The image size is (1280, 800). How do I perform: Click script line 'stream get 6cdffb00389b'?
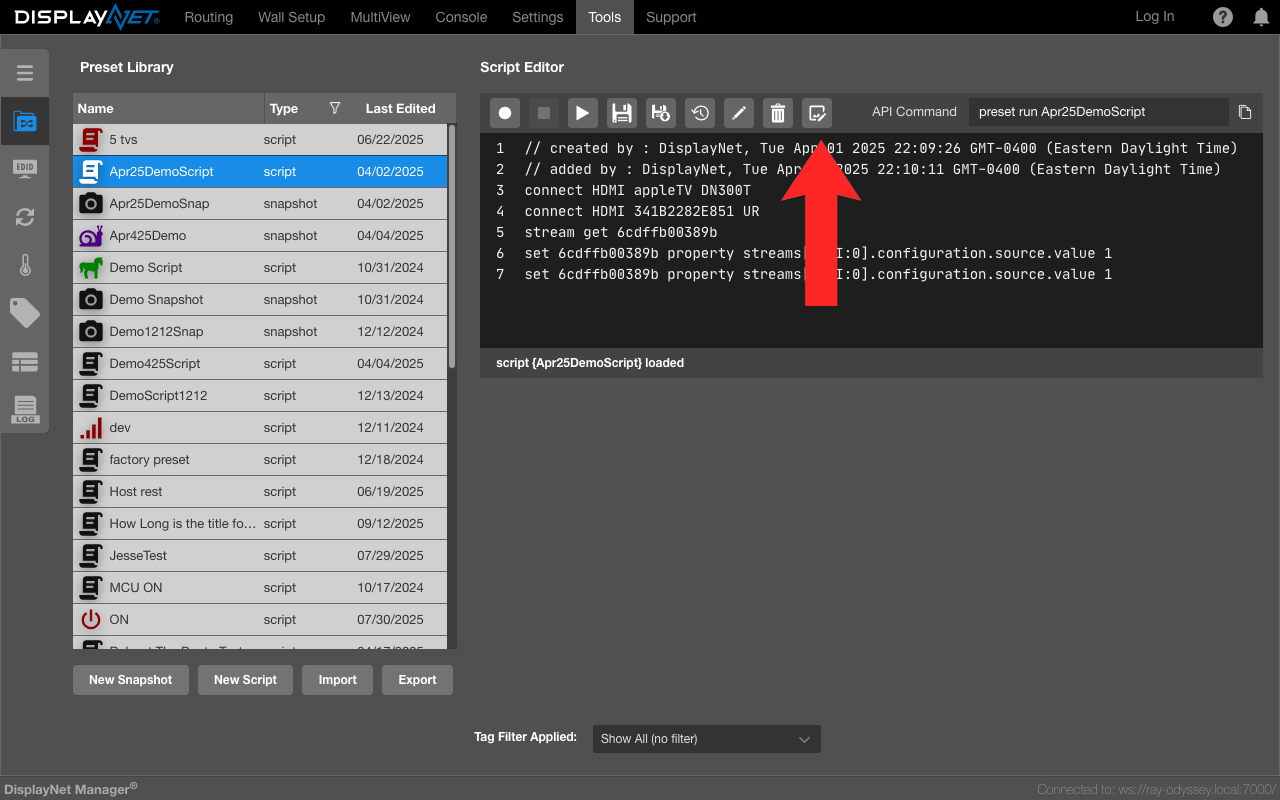point(620,232)
